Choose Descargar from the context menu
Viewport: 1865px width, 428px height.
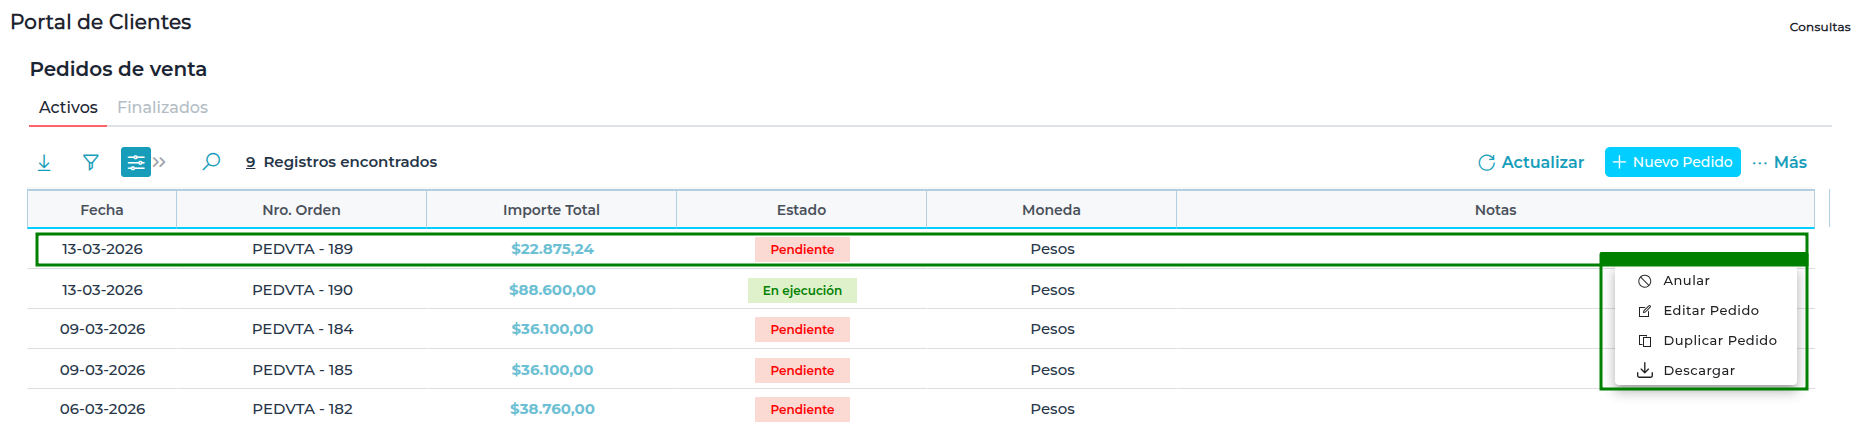(1698, 371)
